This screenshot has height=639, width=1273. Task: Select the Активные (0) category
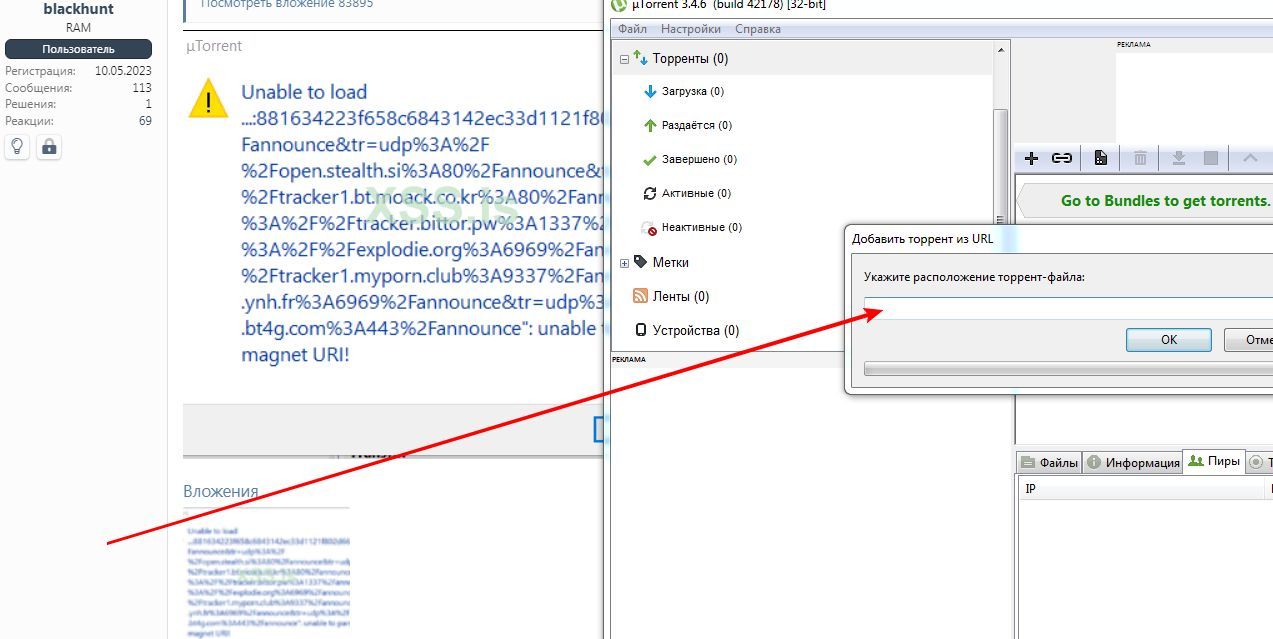click(x=686, y=193)
